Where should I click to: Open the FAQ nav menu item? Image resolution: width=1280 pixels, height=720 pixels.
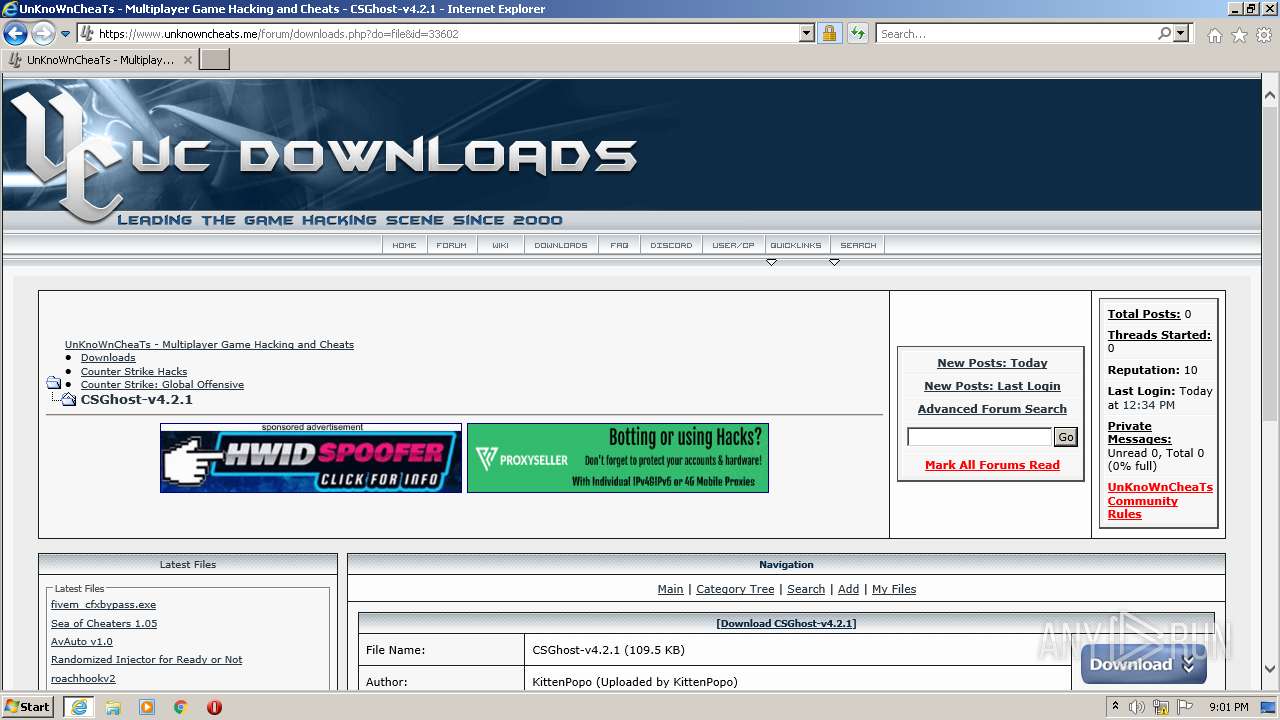click(619, 245)
